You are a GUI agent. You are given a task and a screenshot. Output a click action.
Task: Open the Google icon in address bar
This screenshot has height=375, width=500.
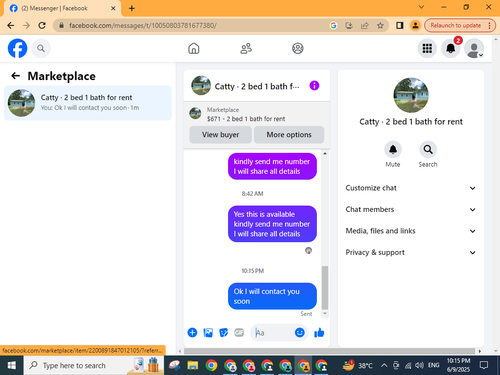(333, 25)
